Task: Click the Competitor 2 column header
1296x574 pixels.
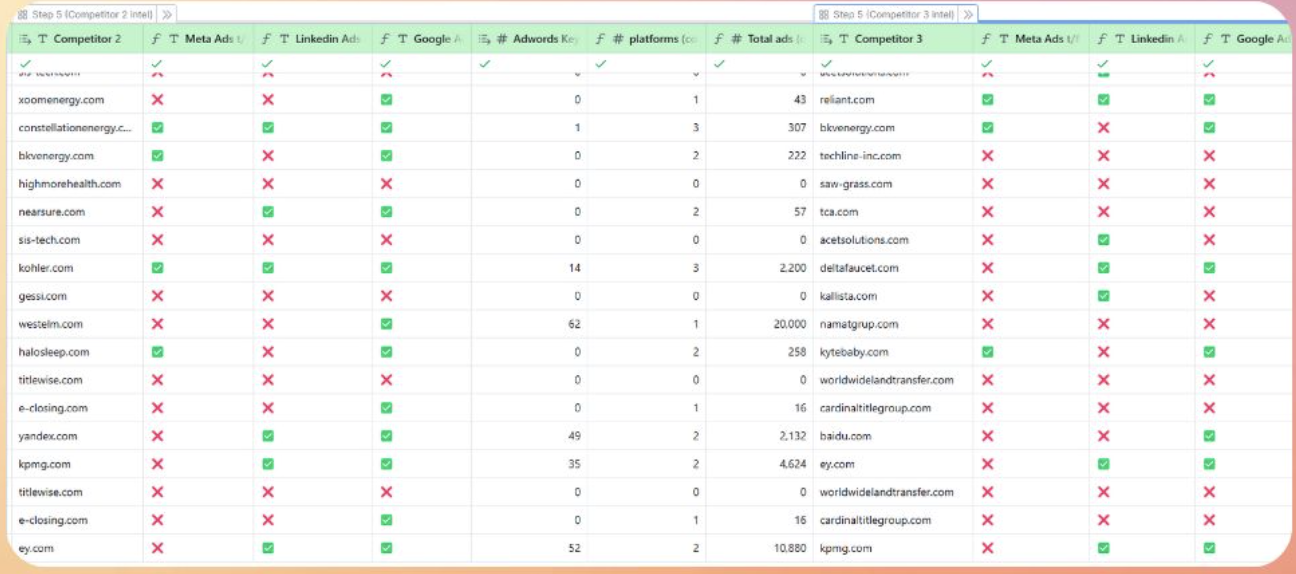Action: coord(87,39)
